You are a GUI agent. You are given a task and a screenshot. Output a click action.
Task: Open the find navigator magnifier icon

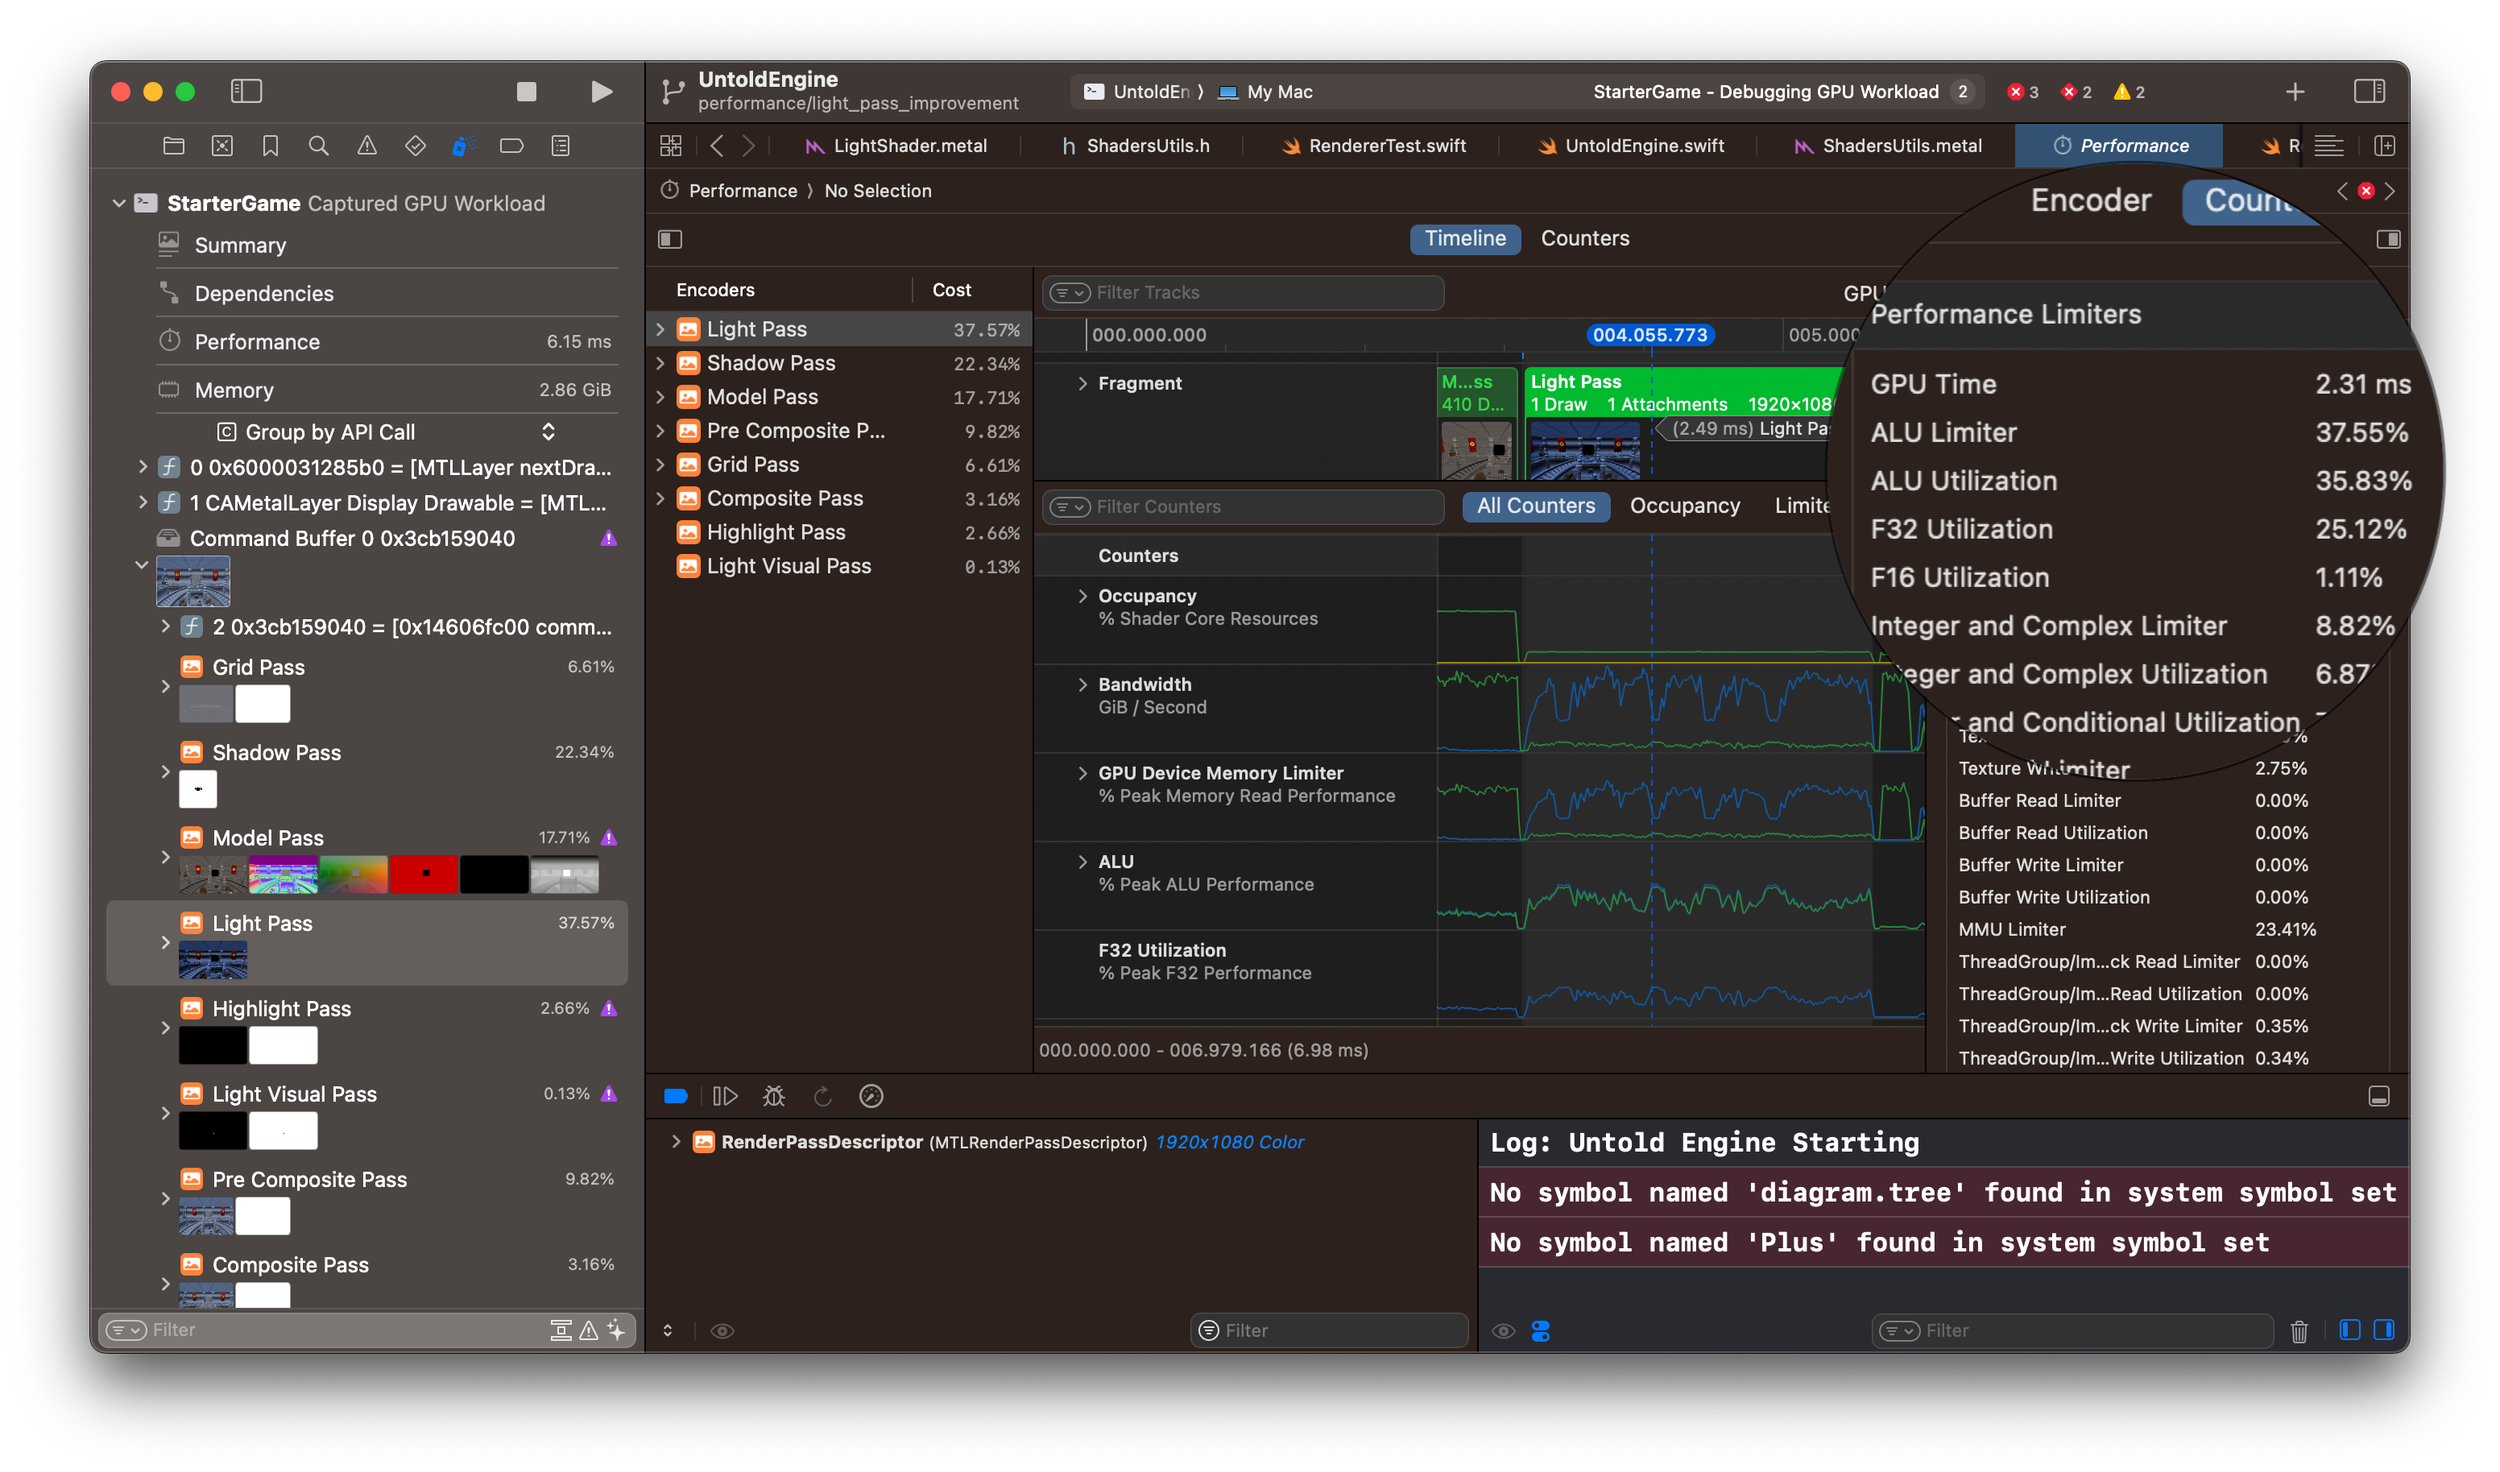pos(318,146)
